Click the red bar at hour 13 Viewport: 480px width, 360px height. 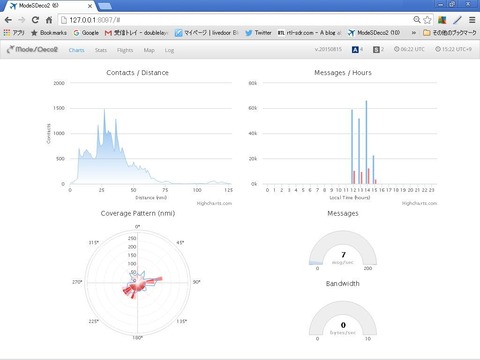361,178
